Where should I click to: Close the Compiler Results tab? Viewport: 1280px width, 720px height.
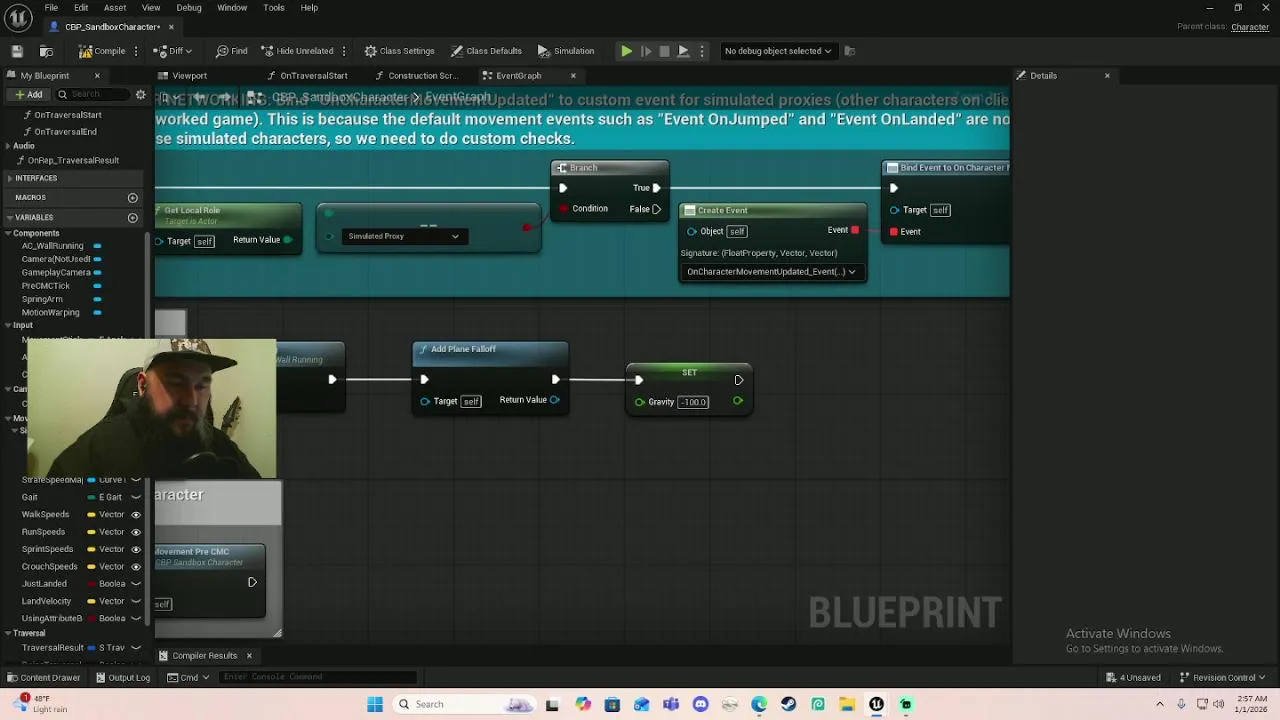tap(249, 656)
